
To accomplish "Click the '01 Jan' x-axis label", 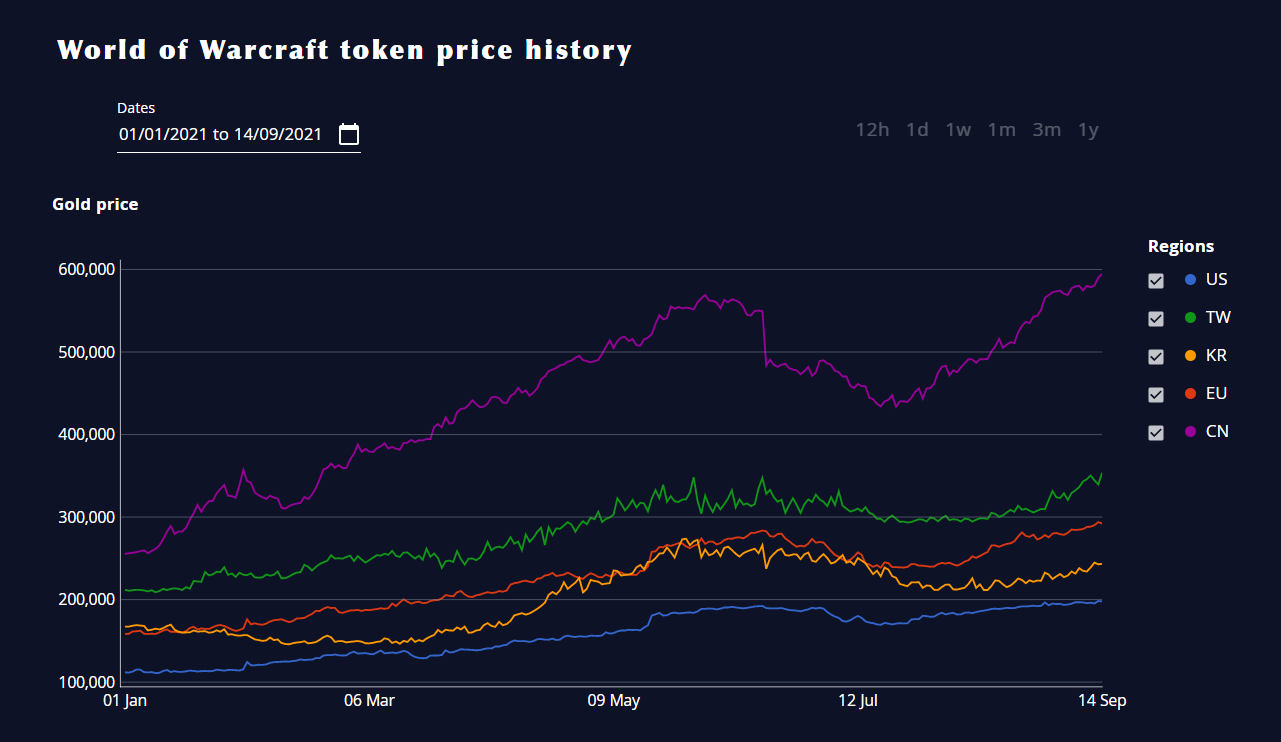I will coord(125,701).
